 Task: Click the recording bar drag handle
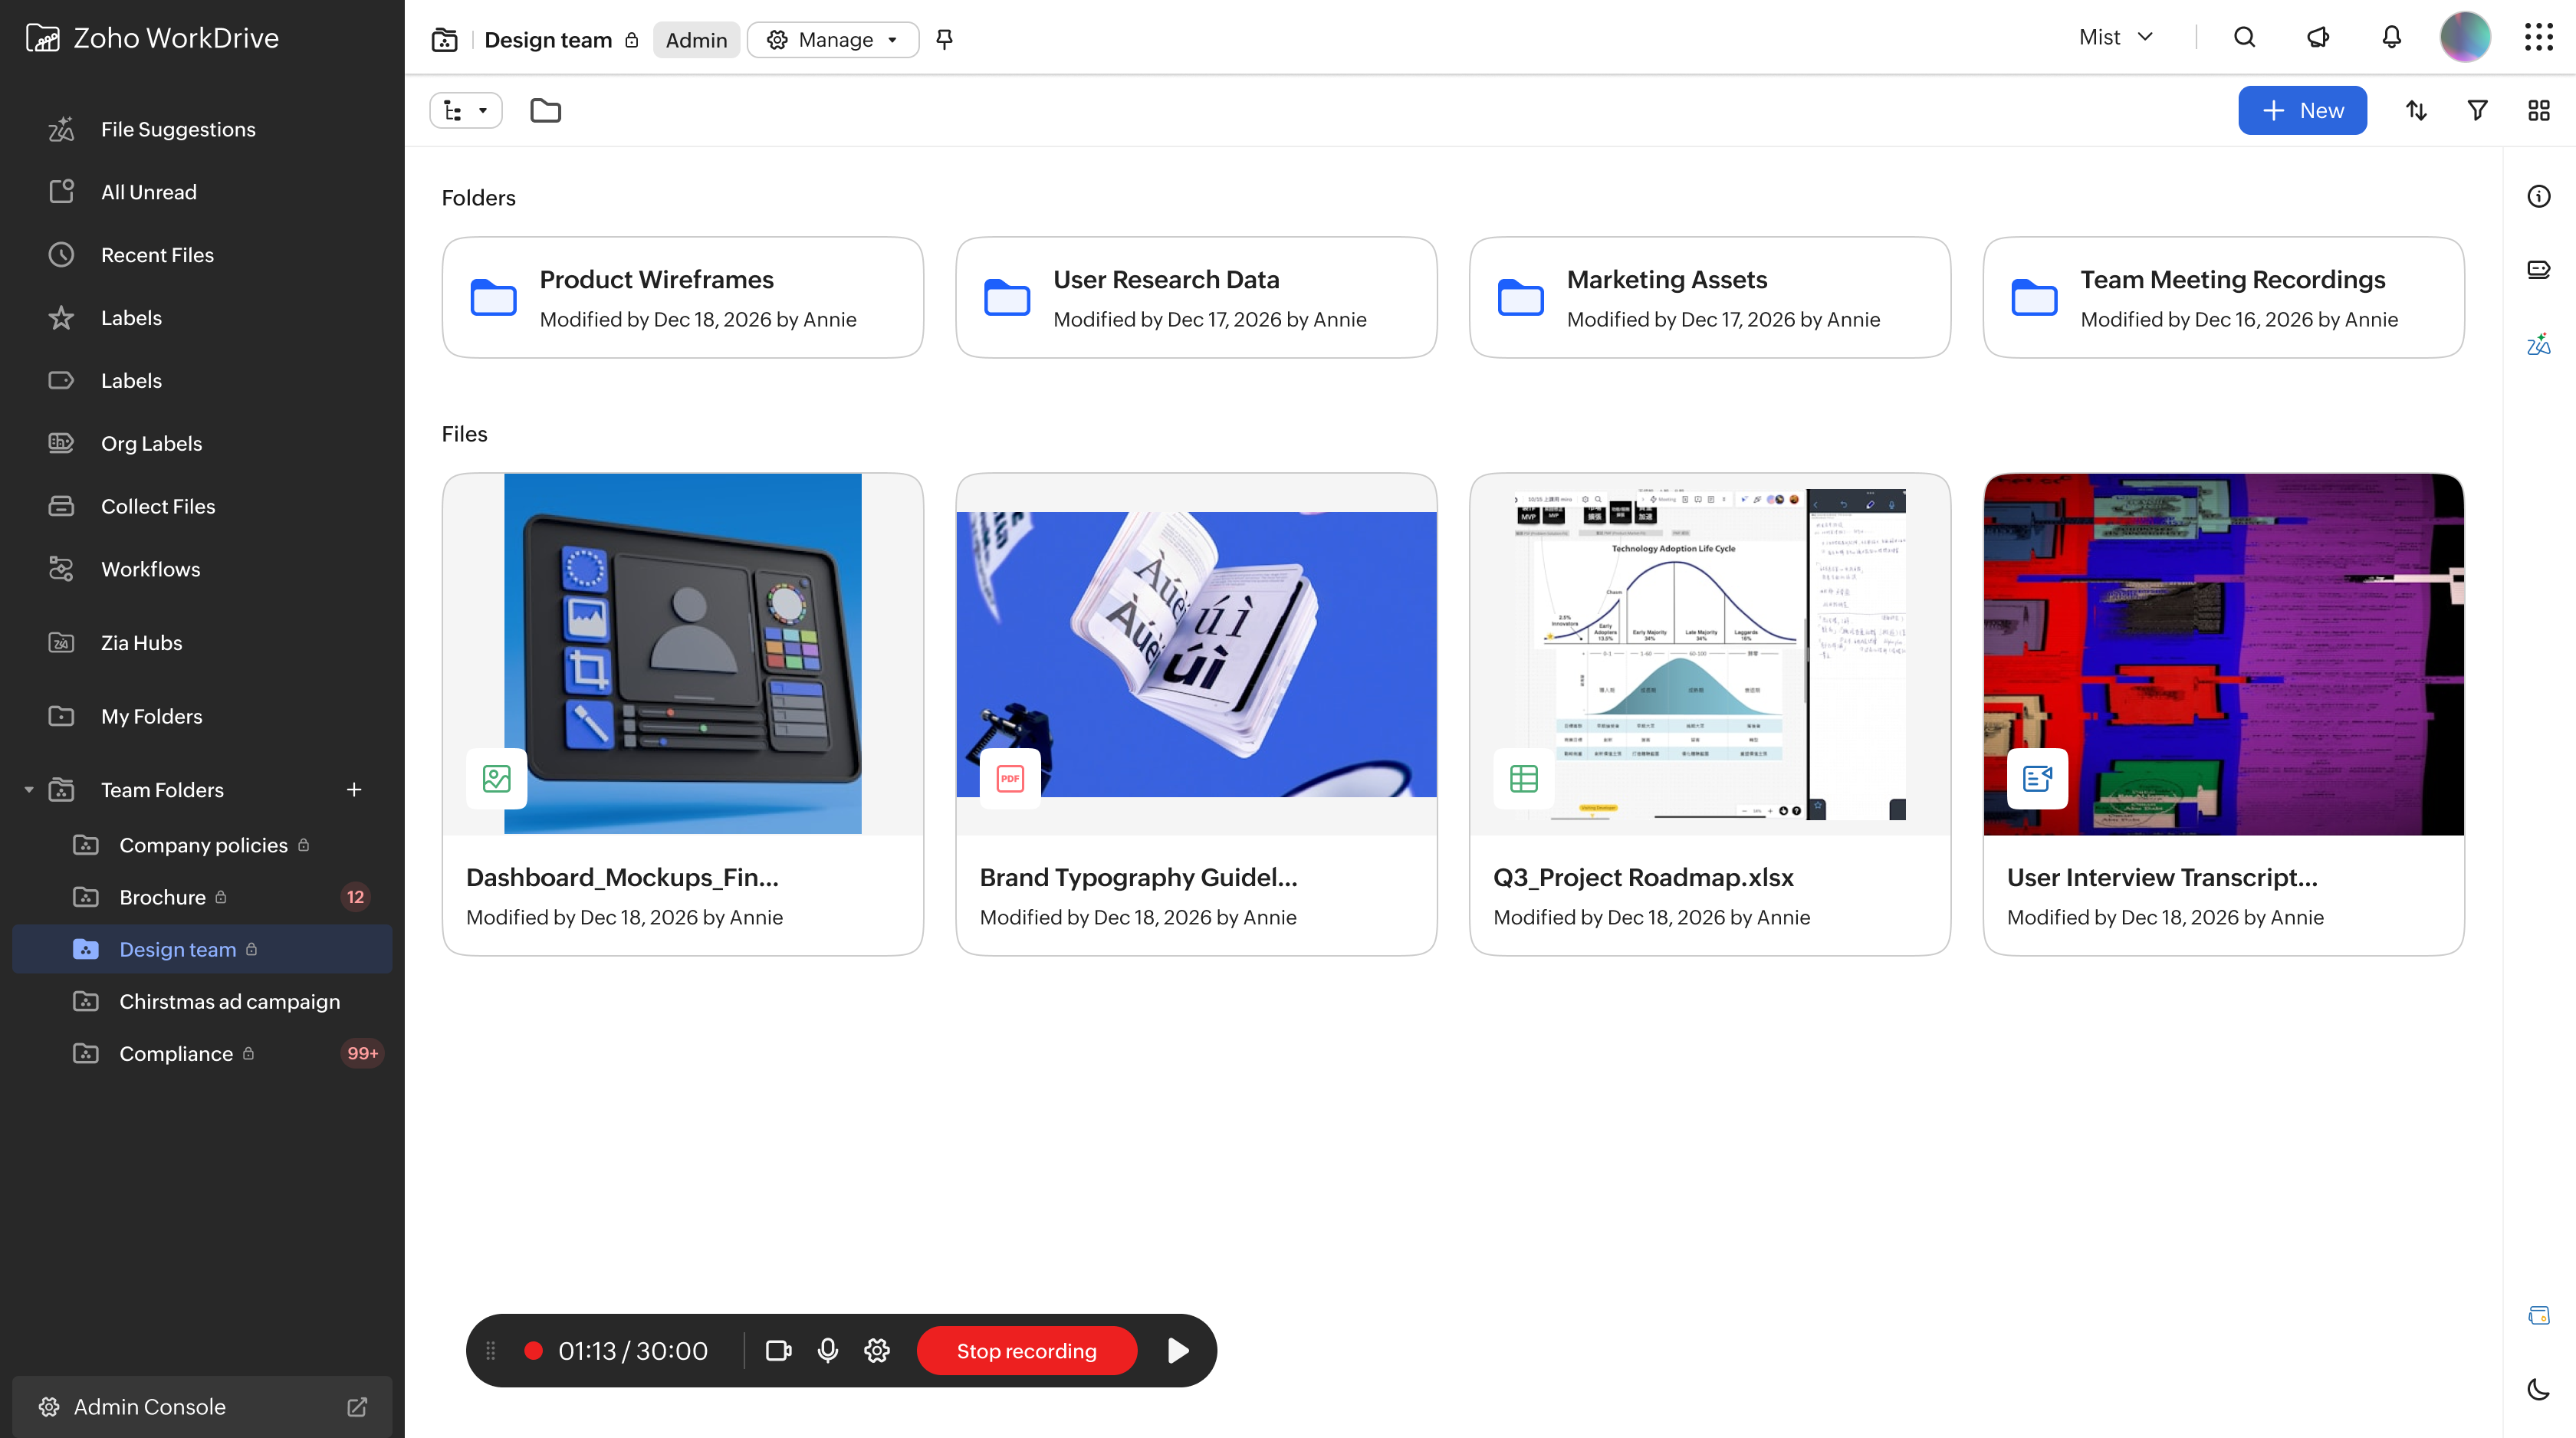coord(490,1351)
